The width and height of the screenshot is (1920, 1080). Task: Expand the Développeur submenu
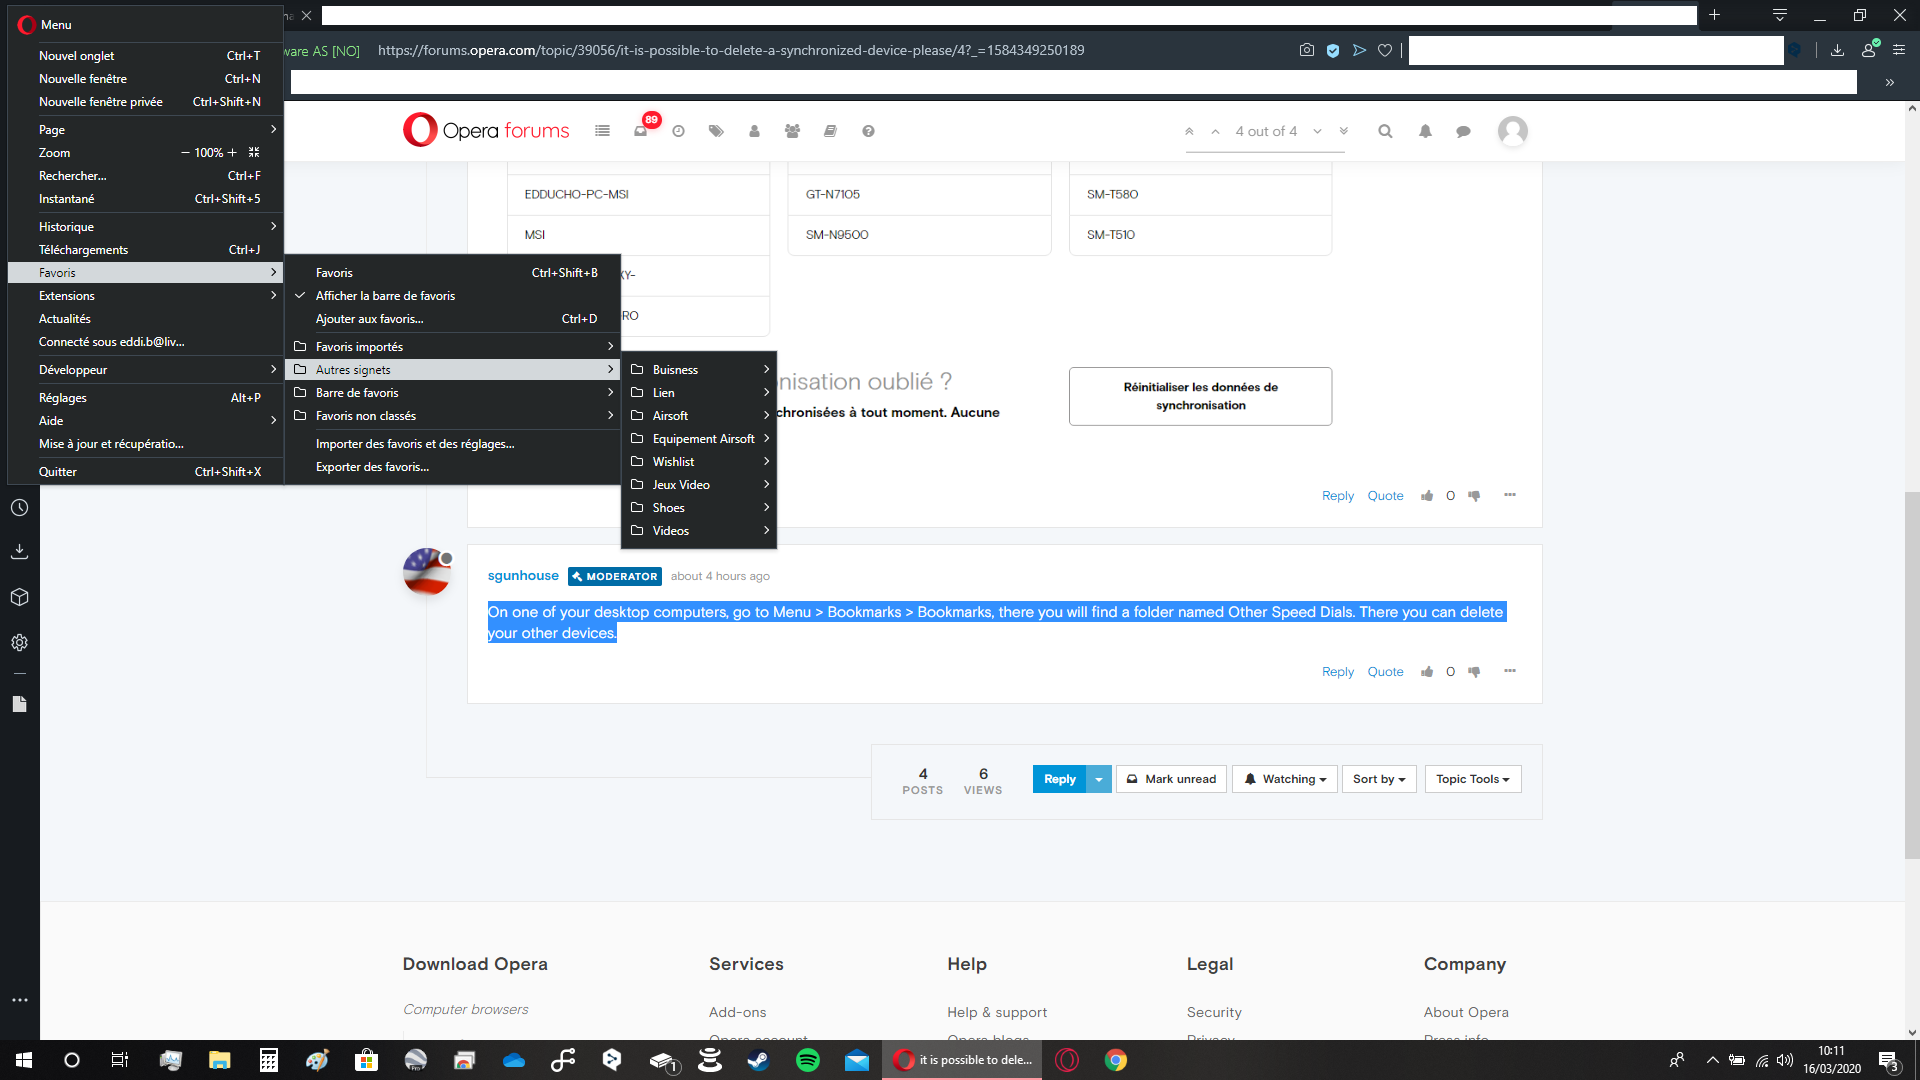146,370
